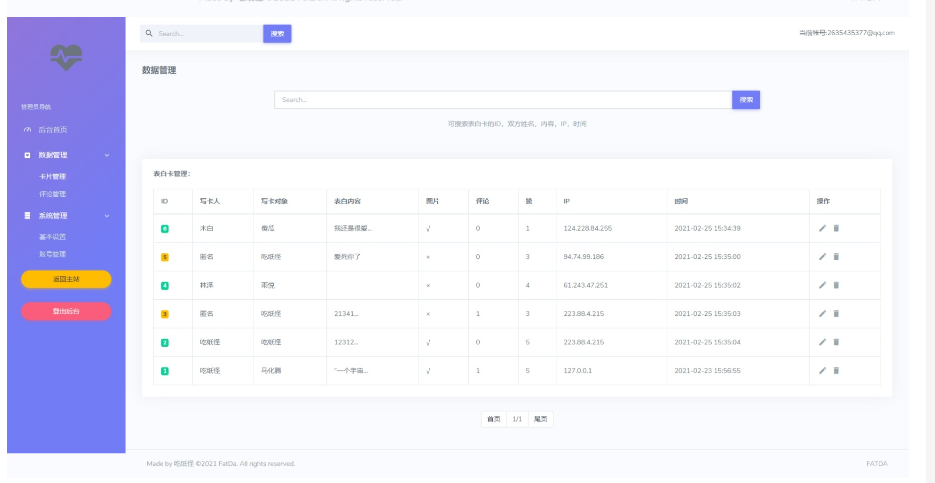Click the red 登出后台 button
The width and height of the screenshot is (935, 483).
(x=66, y=311)
